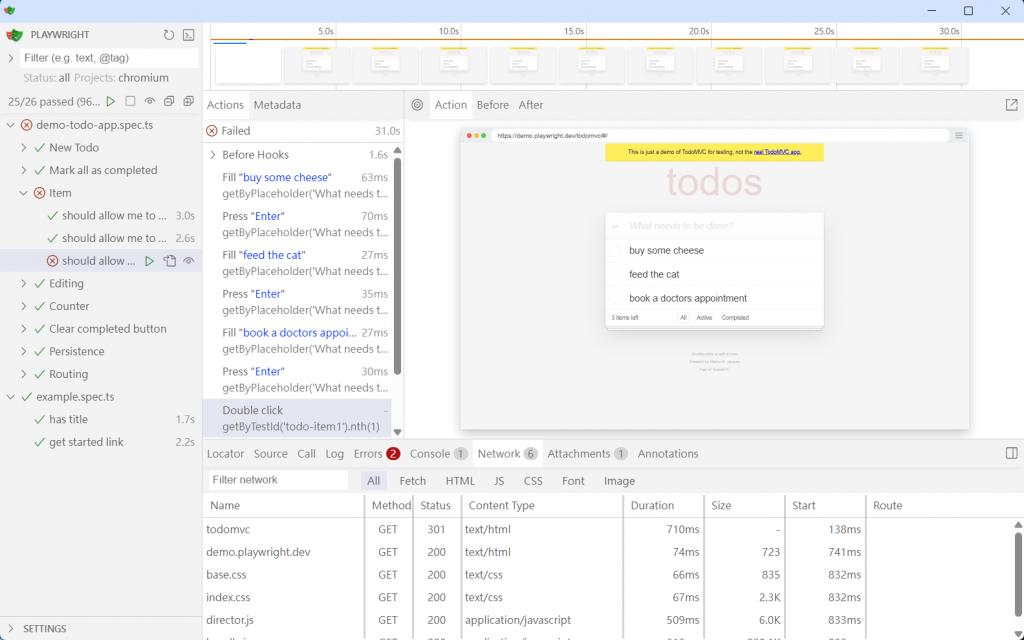The height and width of the screenshot is (640, 1024).
Task: Expand the Routing group
Action: point(24,374)
